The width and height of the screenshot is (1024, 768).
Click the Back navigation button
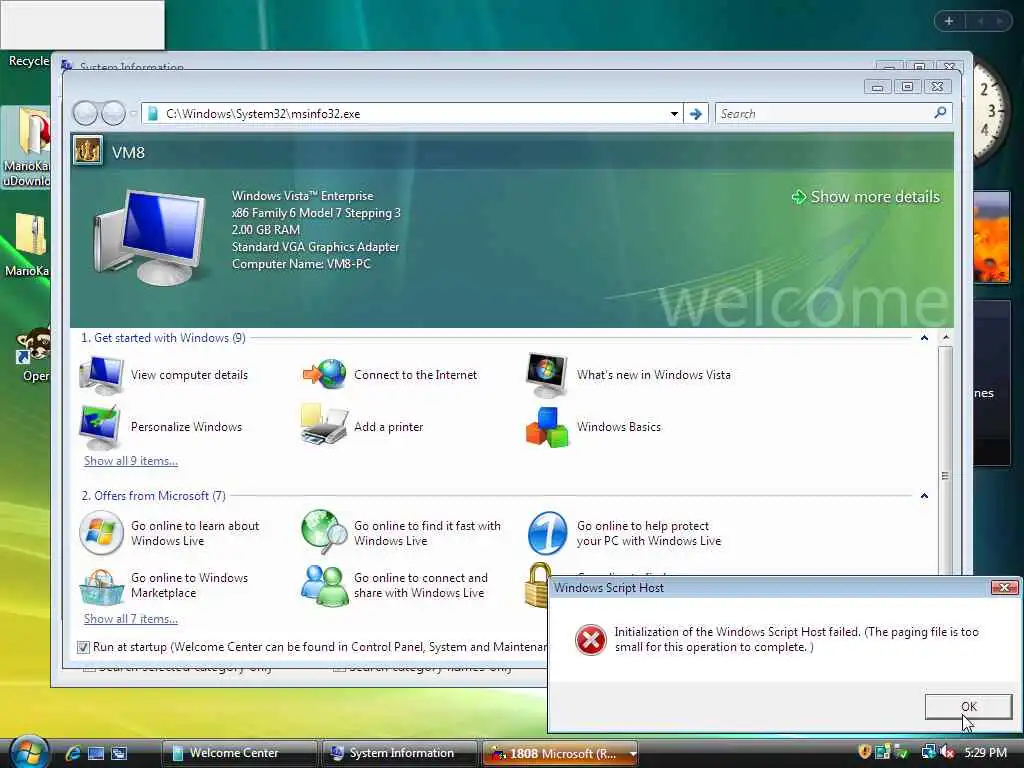pos(86,114)
